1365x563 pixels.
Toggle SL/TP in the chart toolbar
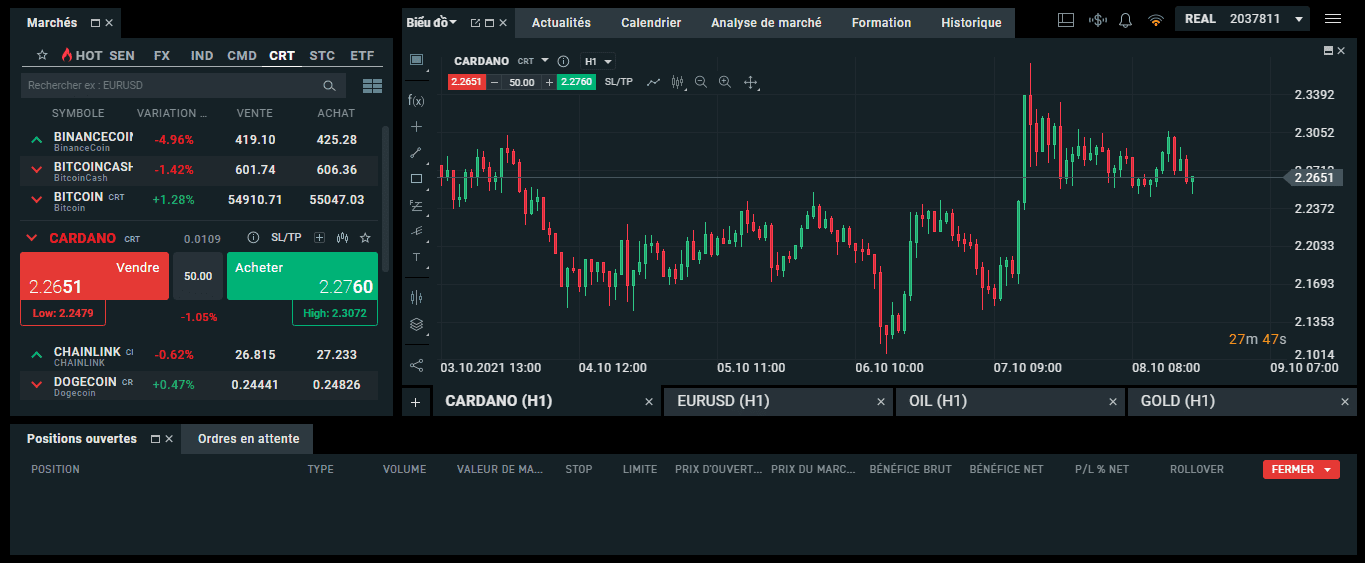619,82
